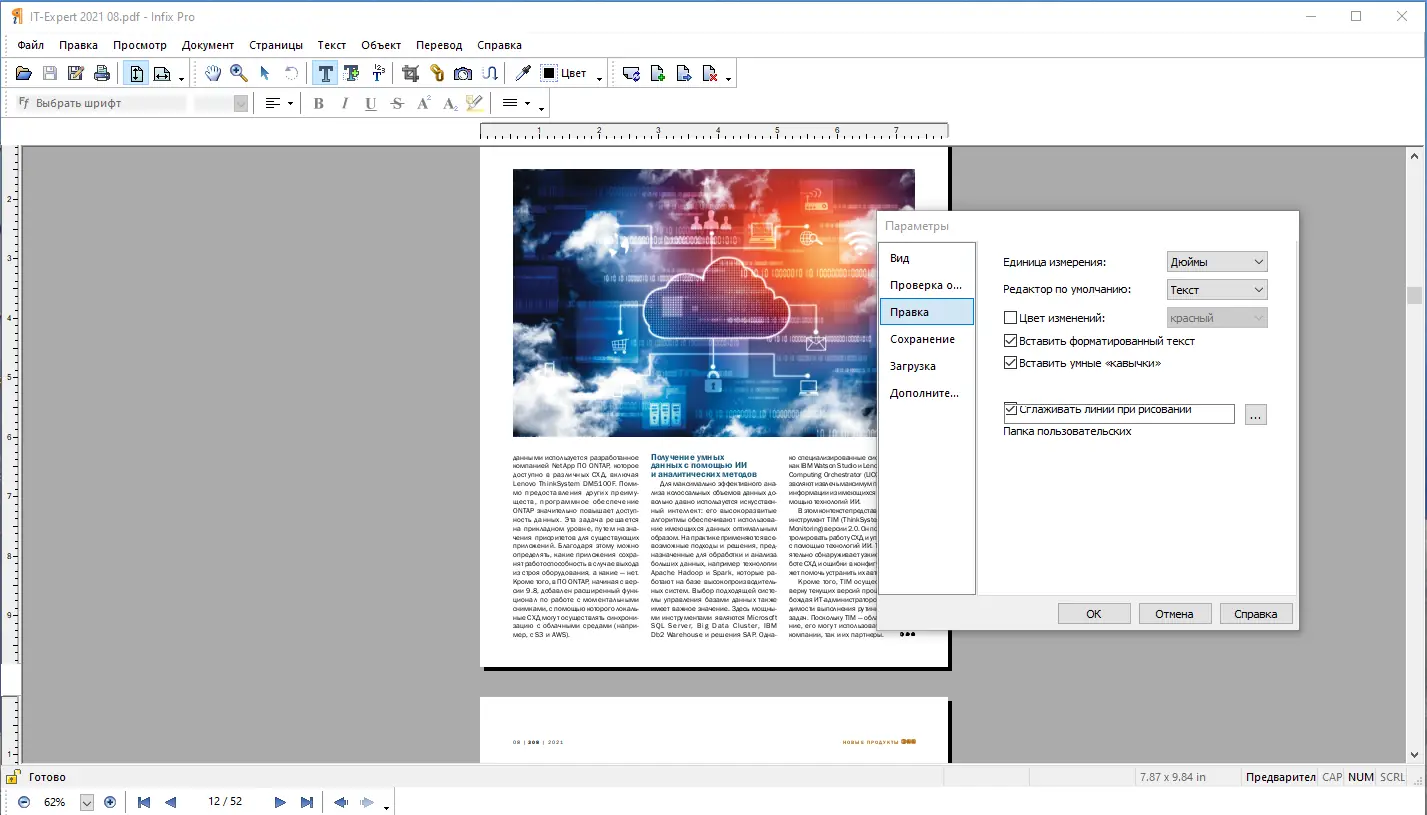Apply superscript formatting
Image resolution: width=1427 pixels, height=815 pixels.
424,103
